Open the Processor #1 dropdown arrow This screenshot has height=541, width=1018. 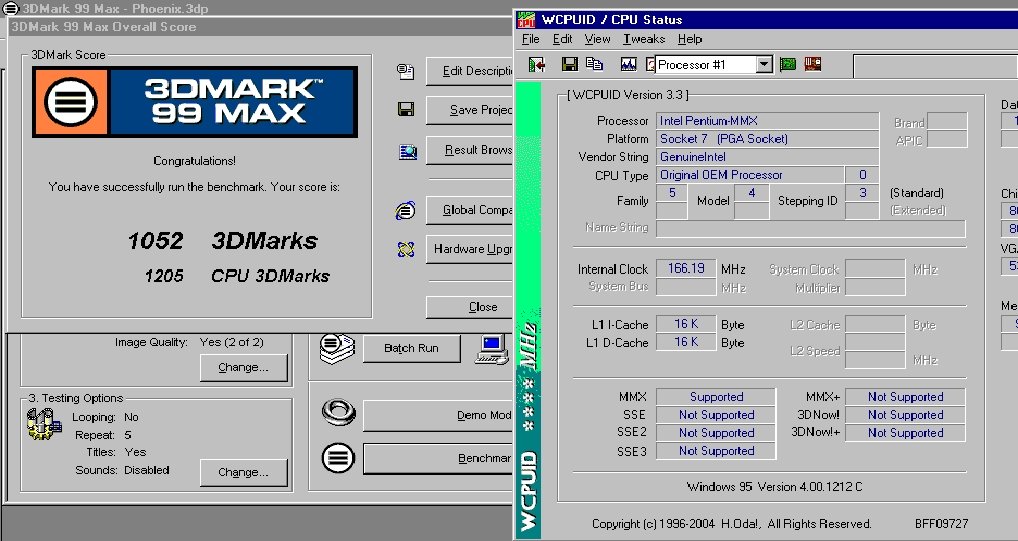tap(765, 64)
